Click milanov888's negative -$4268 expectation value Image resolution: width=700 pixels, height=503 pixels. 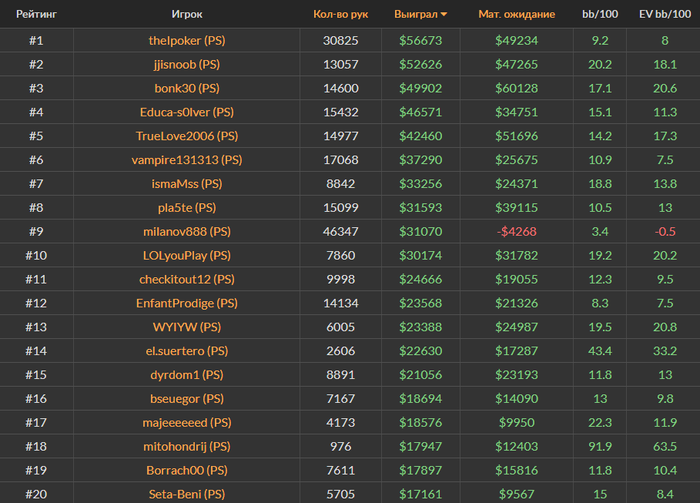click(x=517, y=232)
